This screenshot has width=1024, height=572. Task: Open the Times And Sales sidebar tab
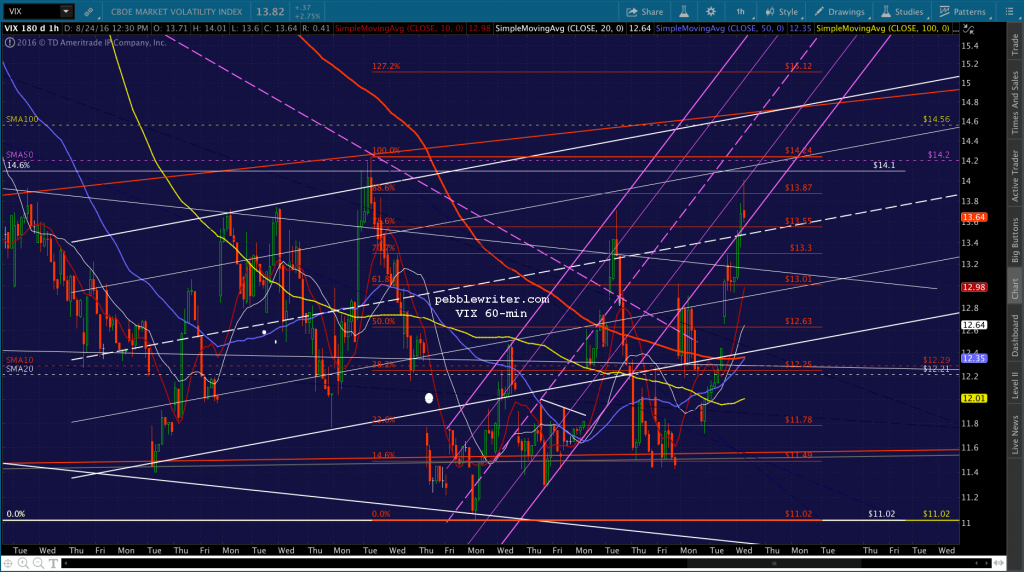pyautogui.click(x=1015, y=103)
